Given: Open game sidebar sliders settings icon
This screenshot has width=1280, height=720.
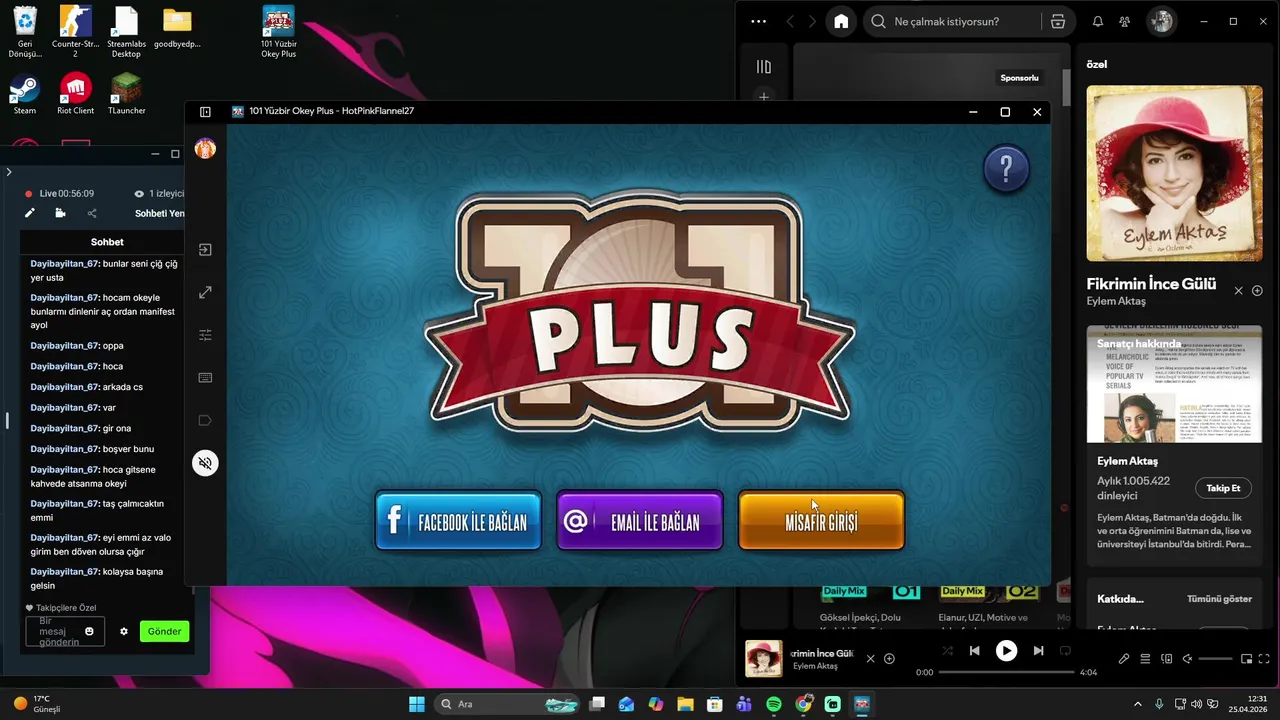Looking at the screenshot, I should (205, 335).
